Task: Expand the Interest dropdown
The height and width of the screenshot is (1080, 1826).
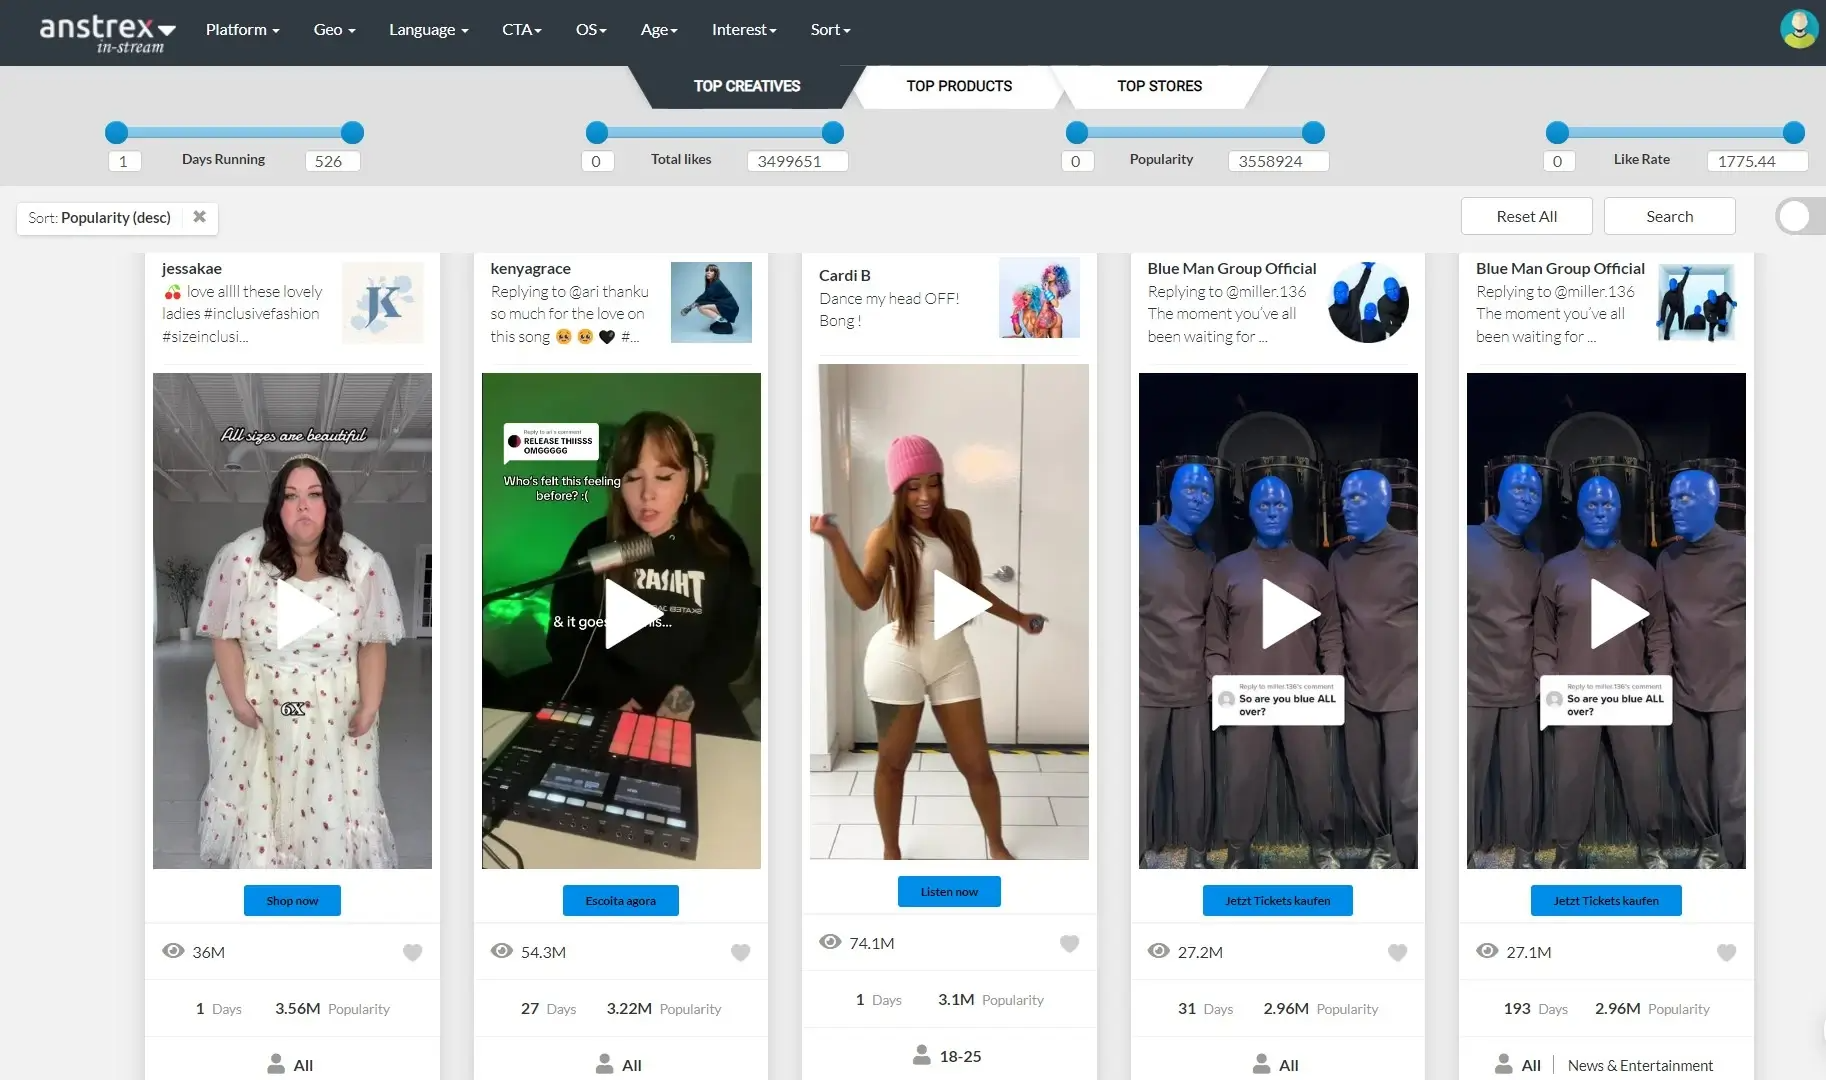Action: point(744,30)
